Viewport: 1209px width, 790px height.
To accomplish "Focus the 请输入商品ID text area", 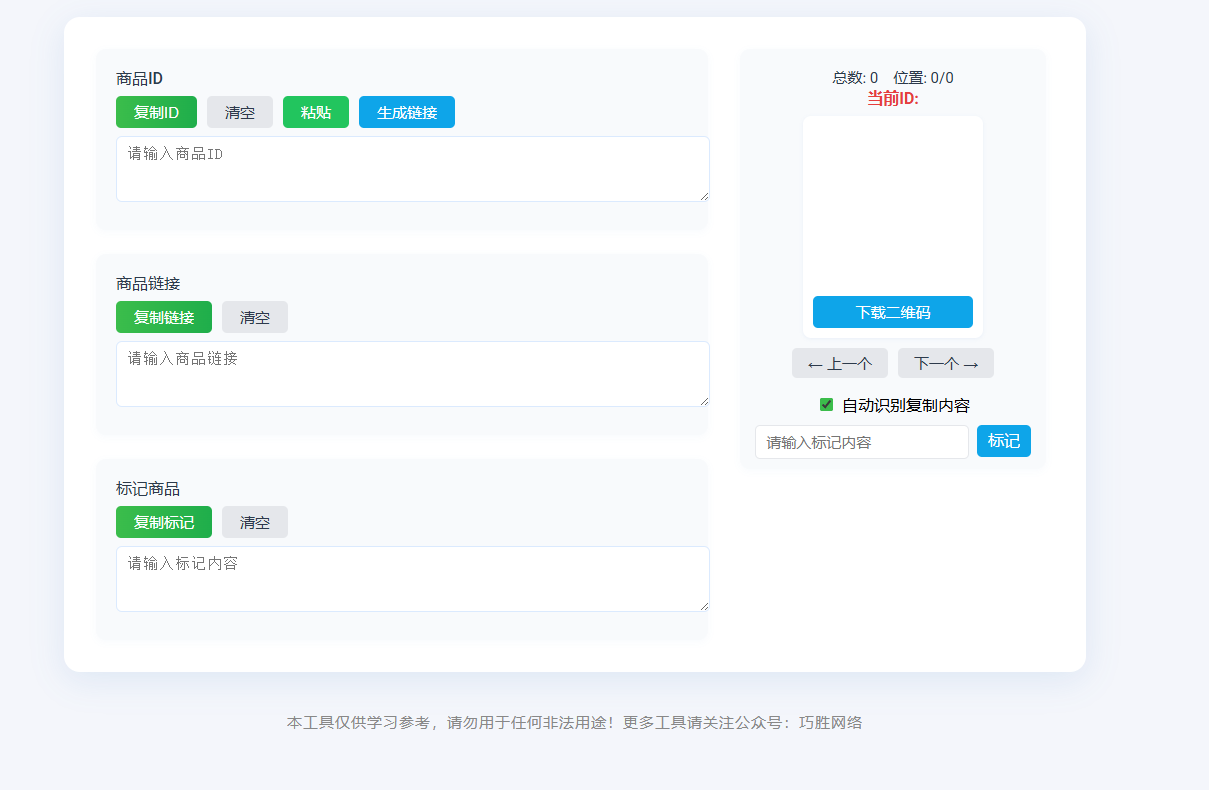I will point(412,169).
